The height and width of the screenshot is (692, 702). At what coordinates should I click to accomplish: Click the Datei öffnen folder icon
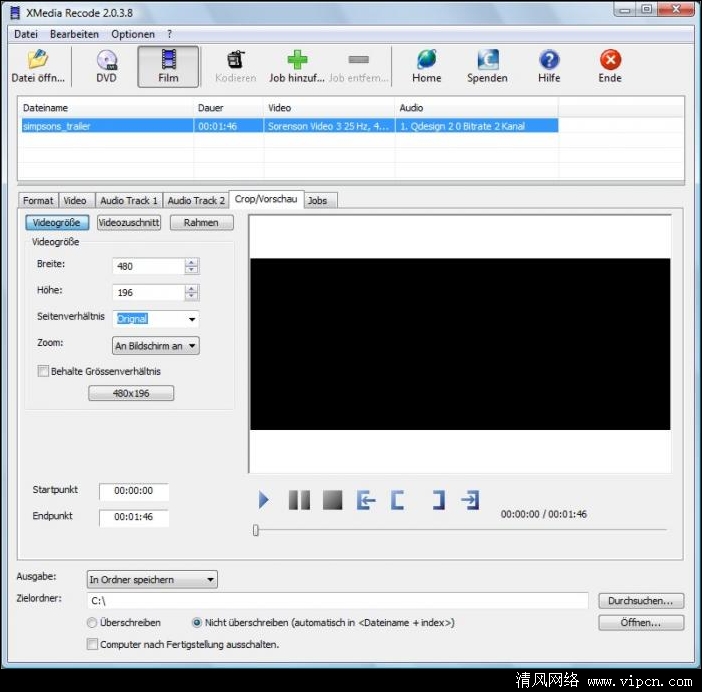click(x=37, y=60)
